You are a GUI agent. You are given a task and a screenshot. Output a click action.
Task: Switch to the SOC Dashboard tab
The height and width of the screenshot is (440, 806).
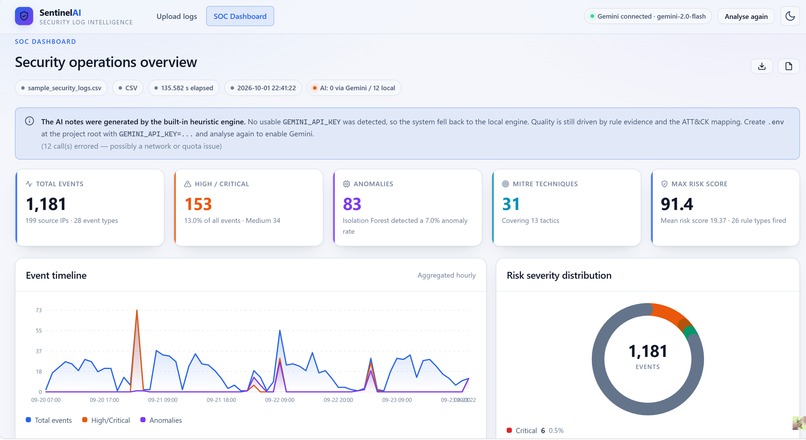240,16
